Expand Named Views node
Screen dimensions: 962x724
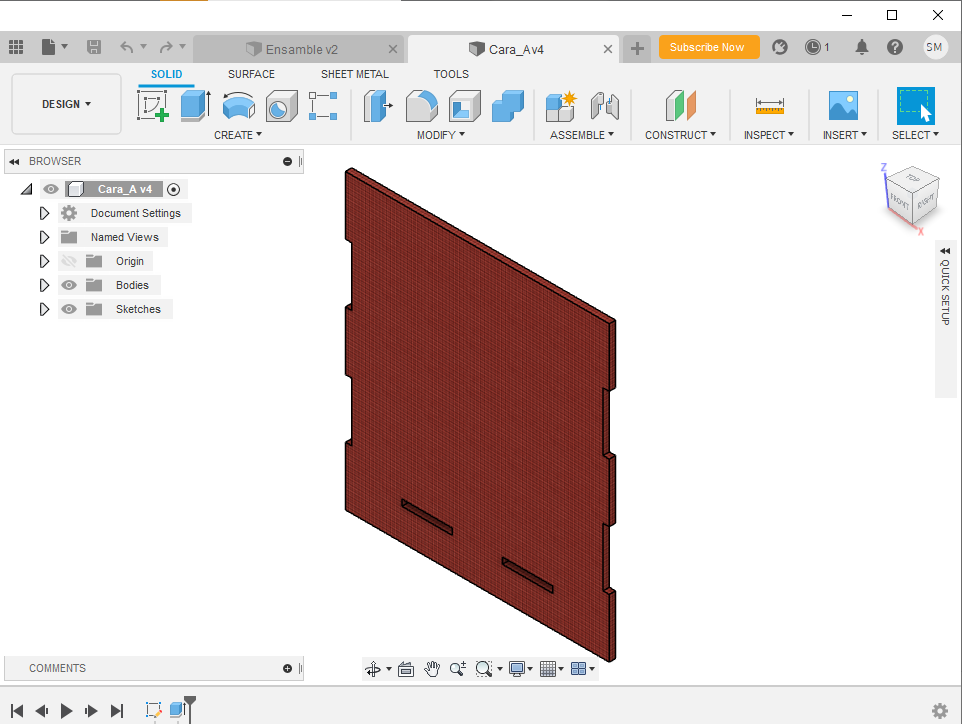(x=44, y=237)
